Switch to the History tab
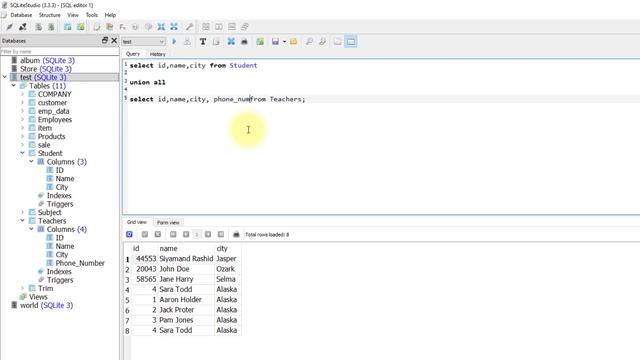 [158, 54]
